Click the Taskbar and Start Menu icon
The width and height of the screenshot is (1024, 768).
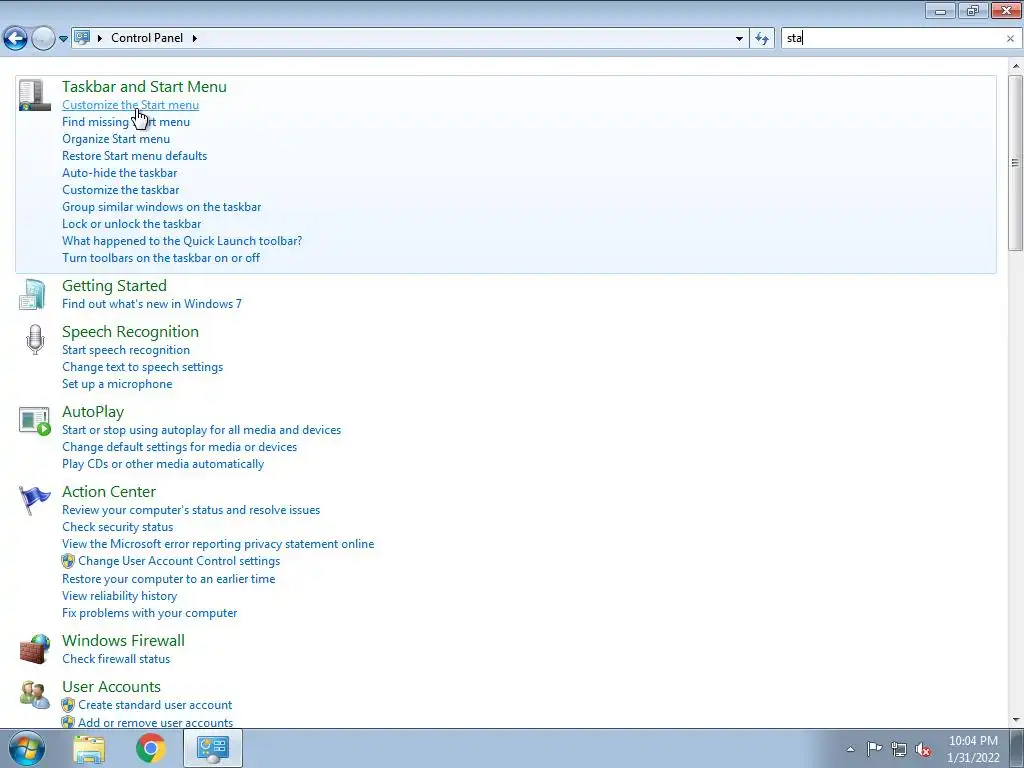tap(35, 95)
